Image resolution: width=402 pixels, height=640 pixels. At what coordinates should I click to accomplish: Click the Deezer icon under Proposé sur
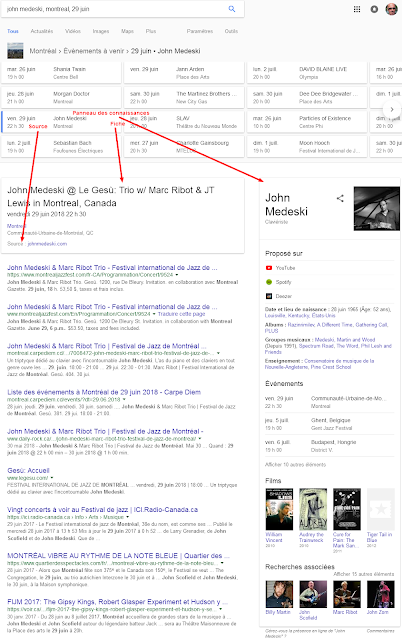coord(269,296)
